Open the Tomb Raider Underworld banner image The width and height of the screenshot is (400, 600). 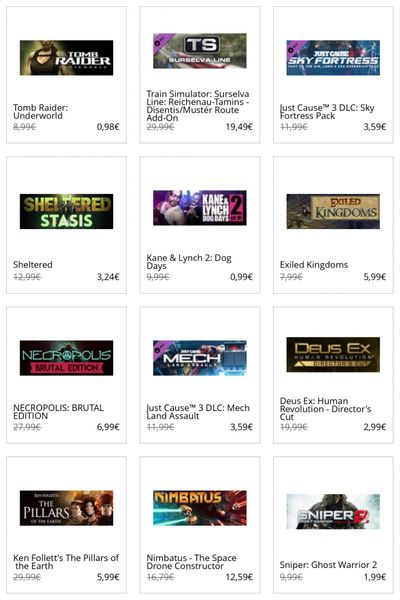pyautogui.click(x=66, y=58)
